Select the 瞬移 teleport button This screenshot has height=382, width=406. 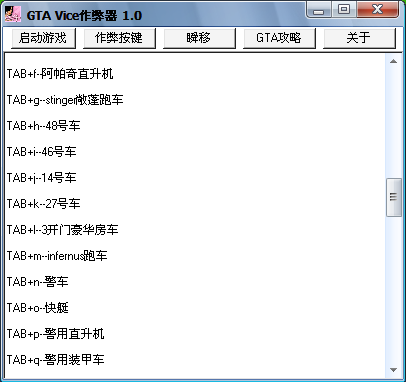[x=199, y=38]
